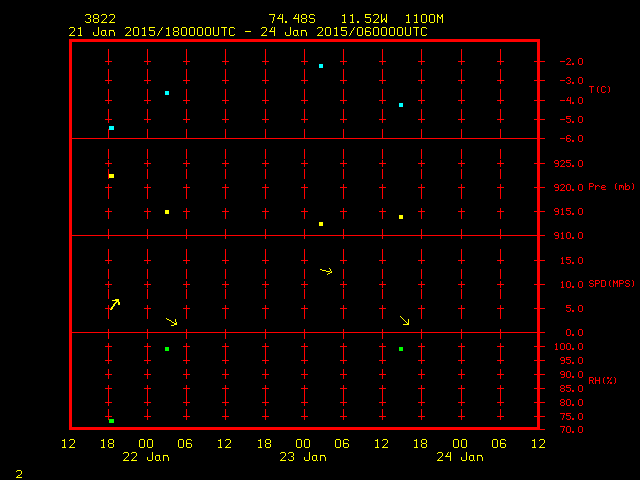Click the Pre (mb) pressure axis label
Viewport: 640px width, 480px height.
point(611,187)
